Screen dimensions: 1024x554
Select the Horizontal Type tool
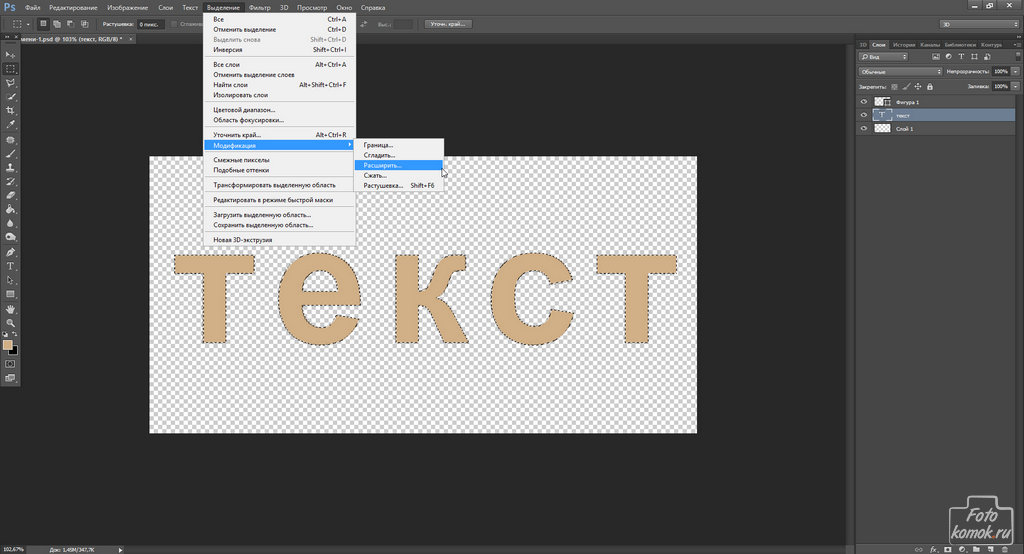click(11, 266)
